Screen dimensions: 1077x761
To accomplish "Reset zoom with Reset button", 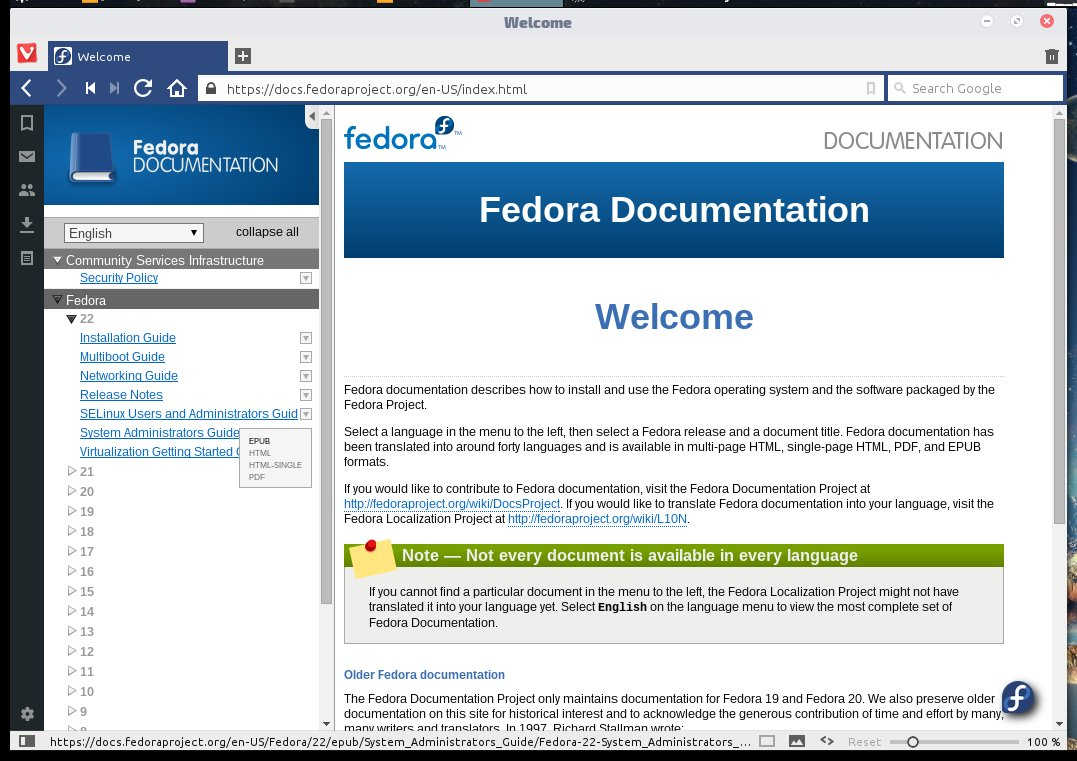I will tap(863, 742).
